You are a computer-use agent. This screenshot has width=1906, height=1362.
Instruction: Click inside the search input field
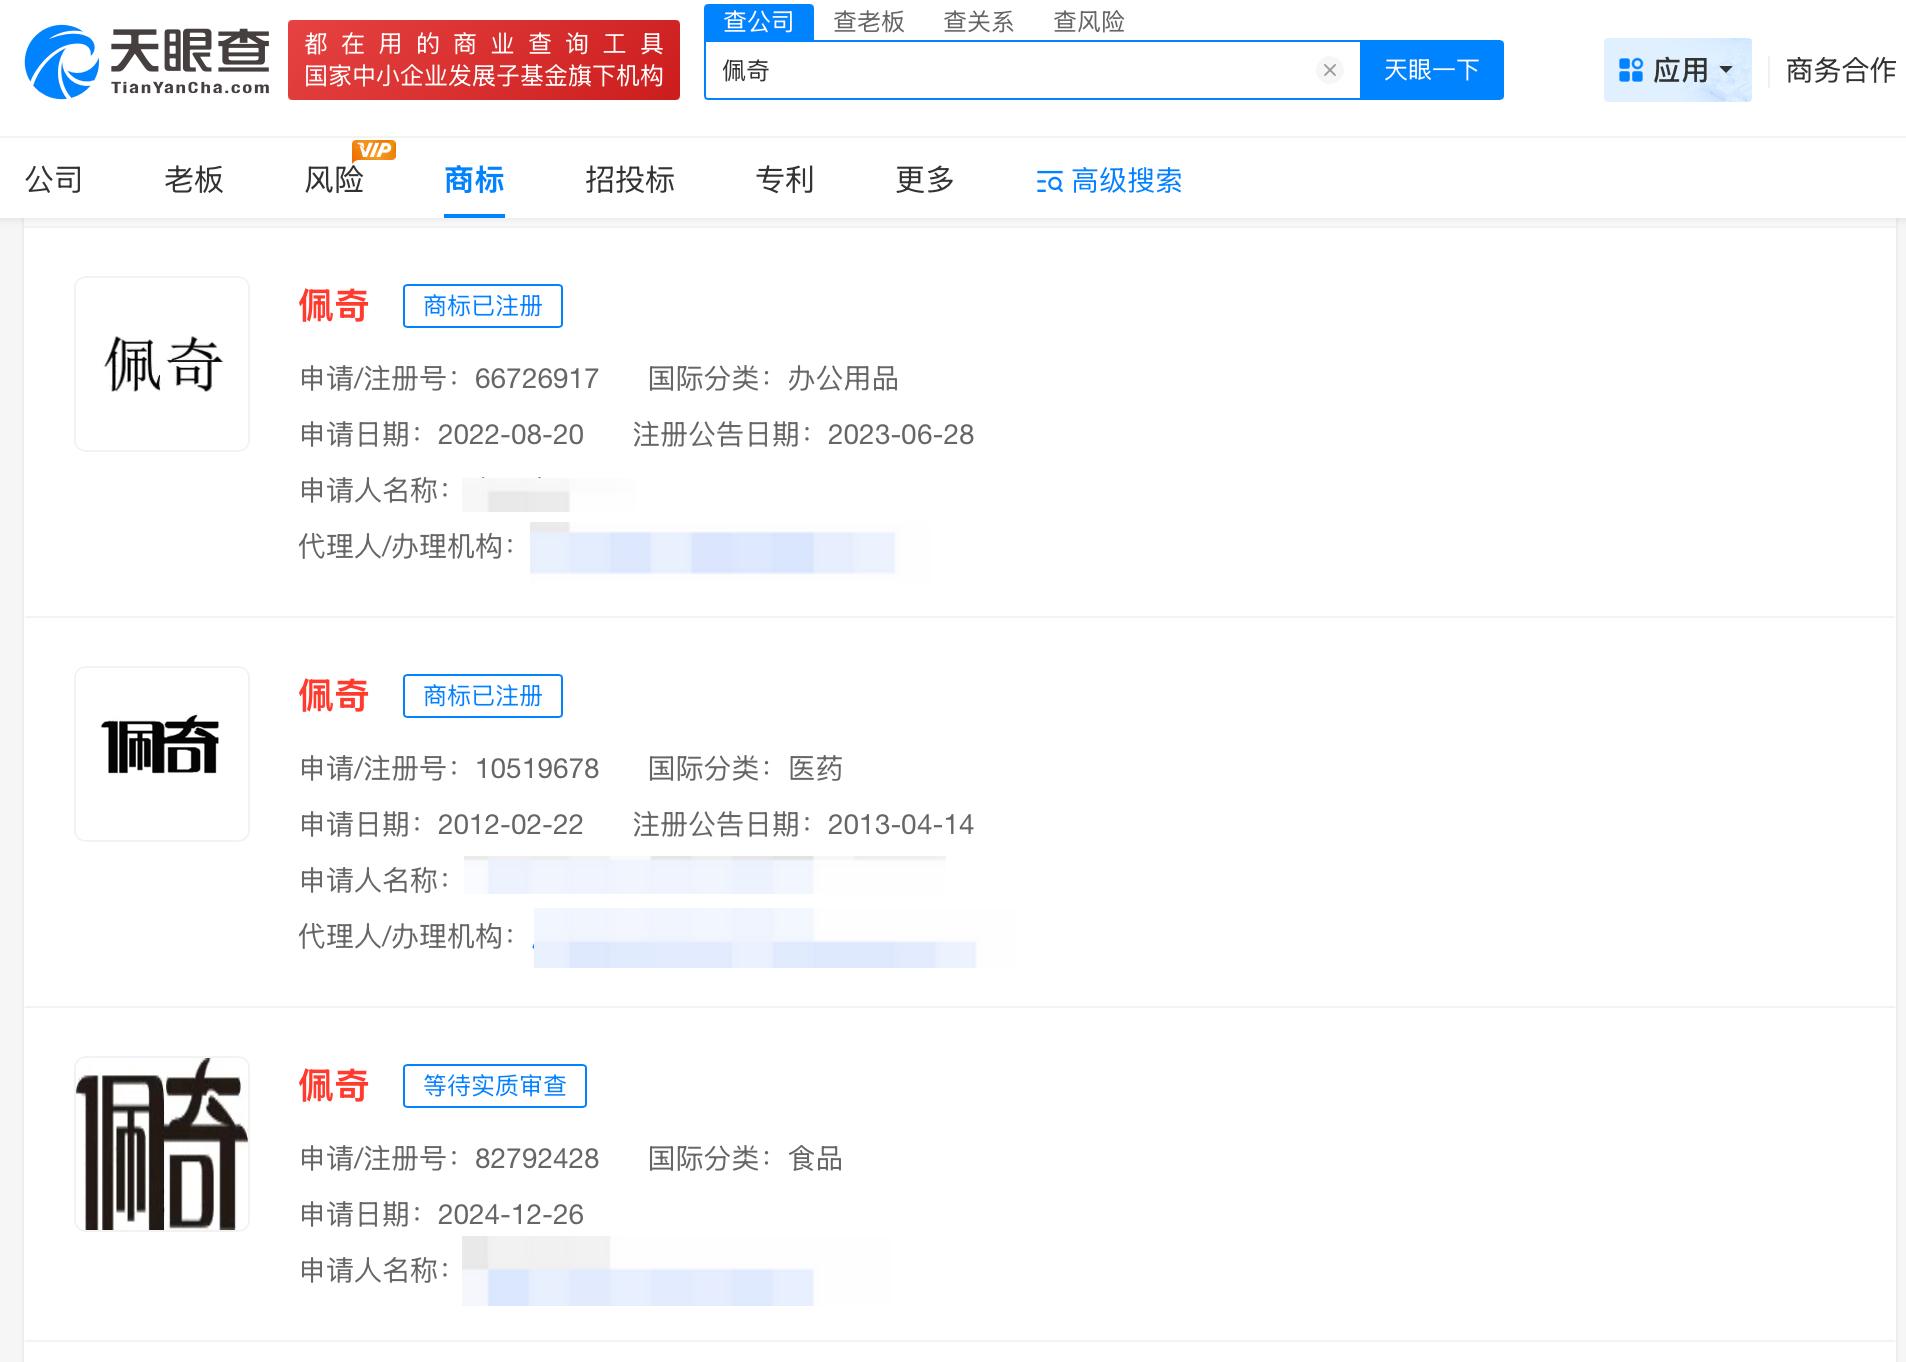pyautogui.click(x=1000, y=69)
